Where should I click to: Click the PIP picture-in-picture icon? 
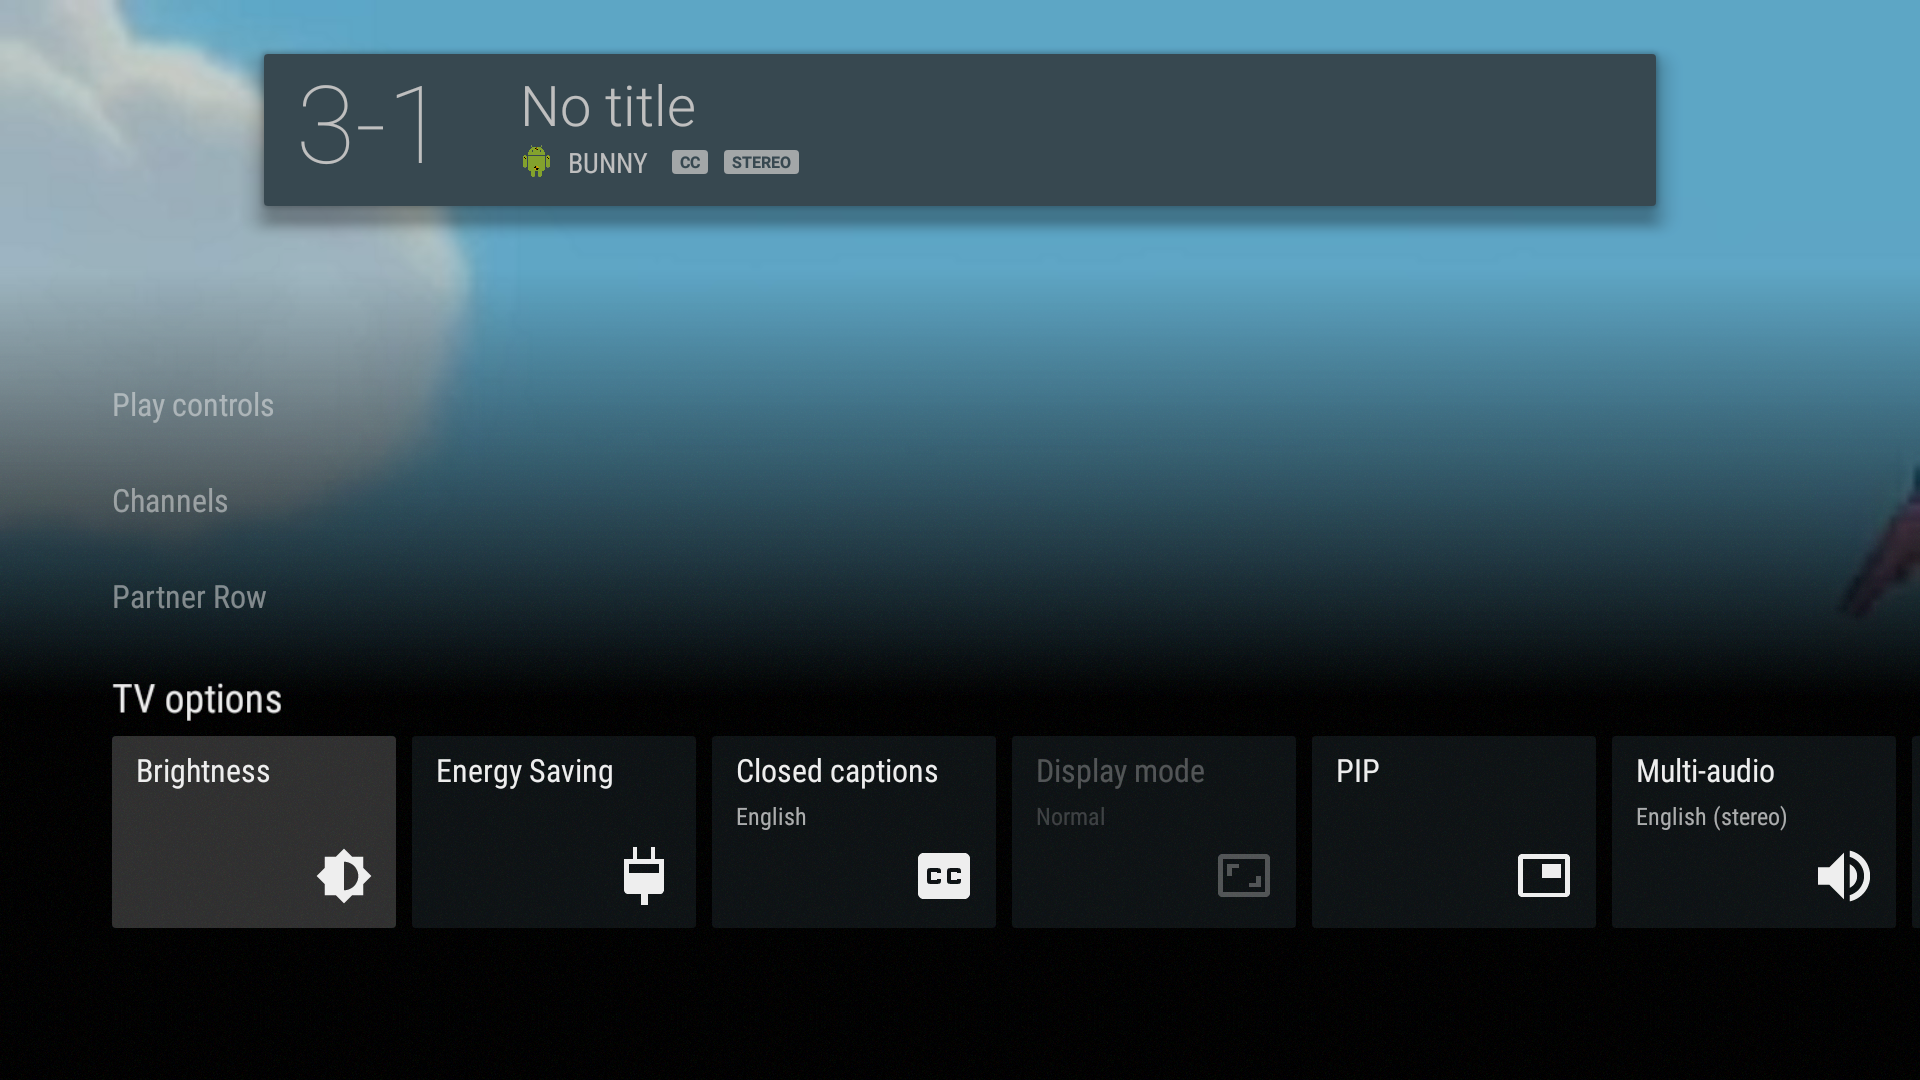(x=1543, y=876)
